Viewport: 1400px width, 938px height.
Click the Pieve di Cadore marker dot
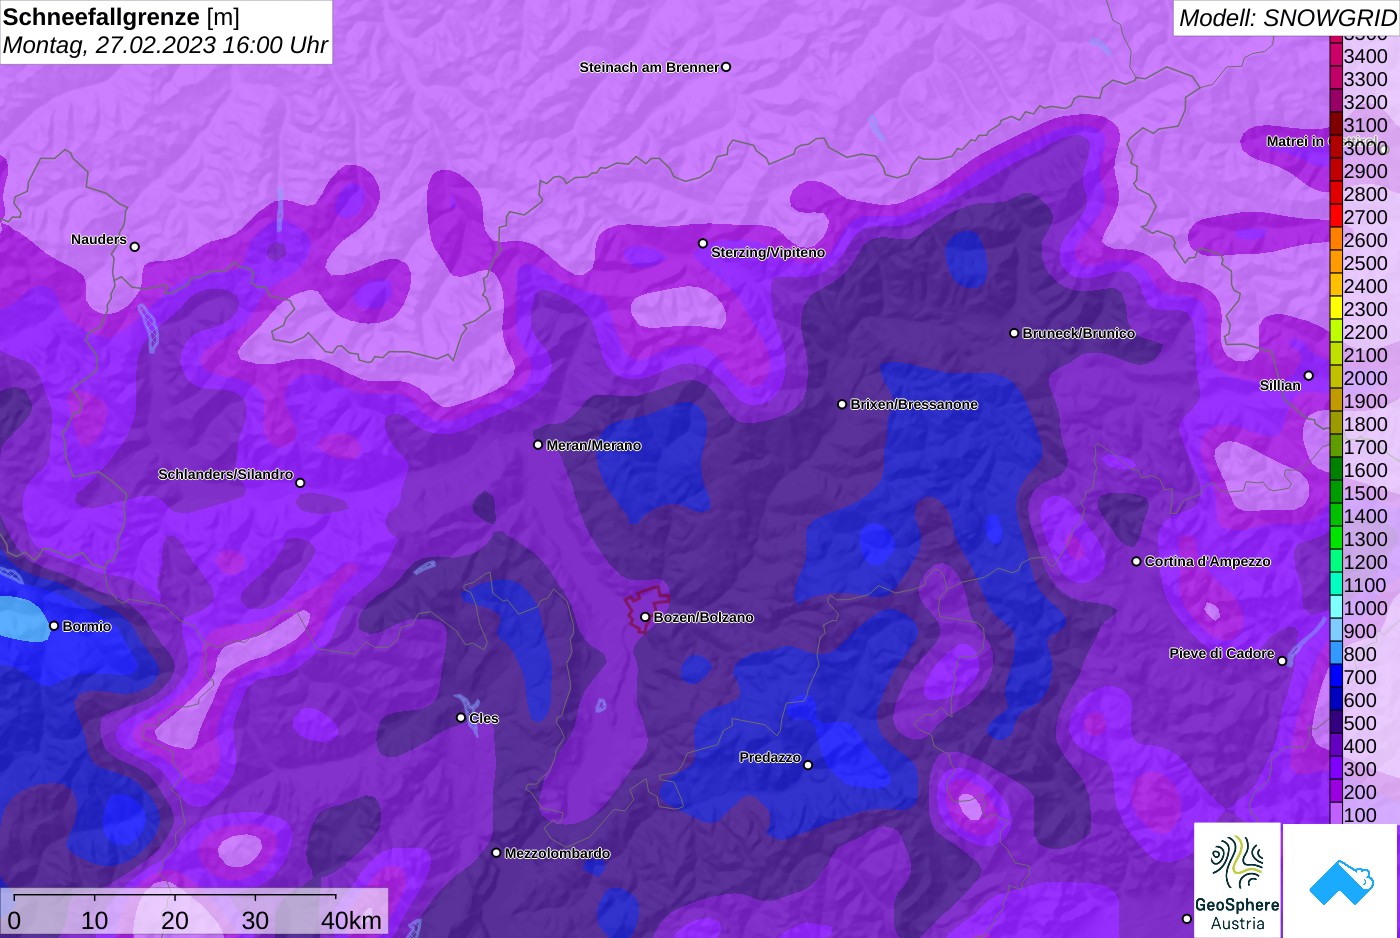pyautogui.click(x=1282, y=660)
